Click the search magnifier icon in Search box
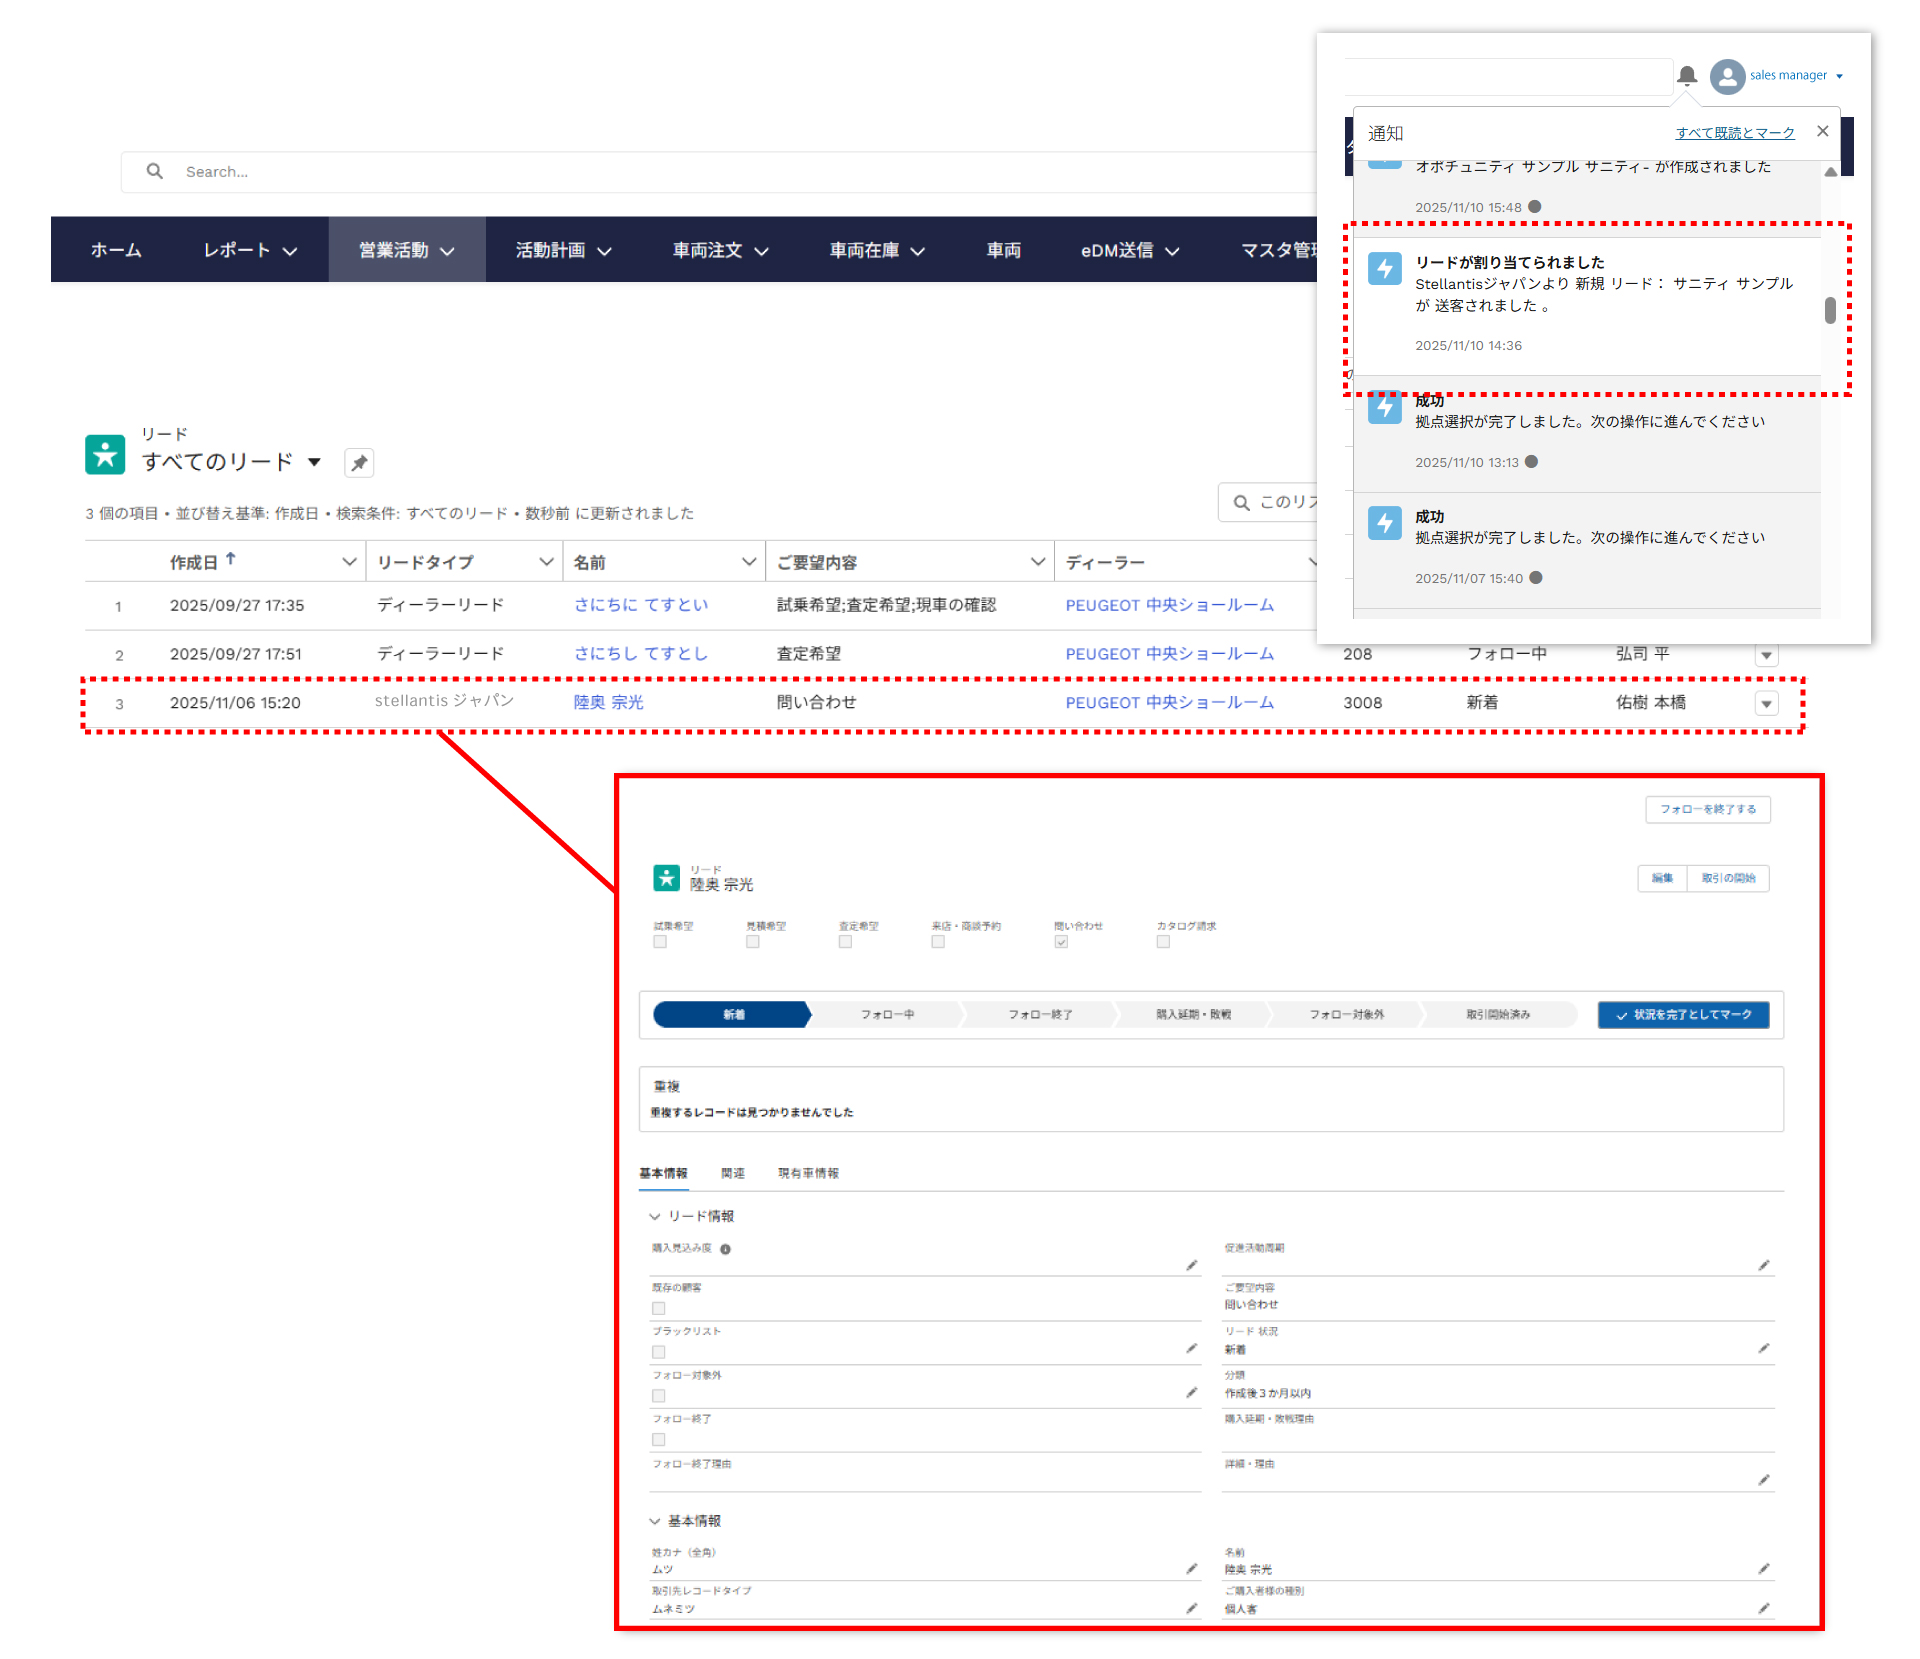The image size is (1920, 1659). pyautogui.click(x=155, y=172)
